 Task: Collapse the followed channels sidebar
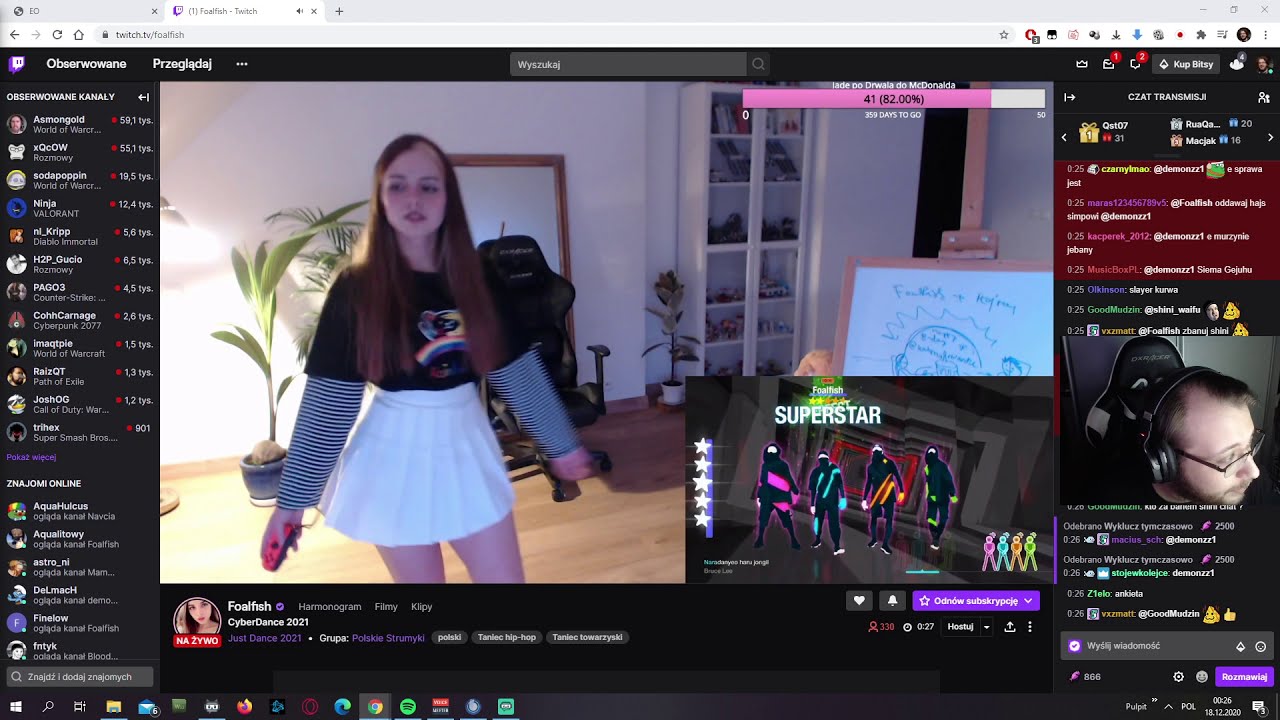coord(143,97)
